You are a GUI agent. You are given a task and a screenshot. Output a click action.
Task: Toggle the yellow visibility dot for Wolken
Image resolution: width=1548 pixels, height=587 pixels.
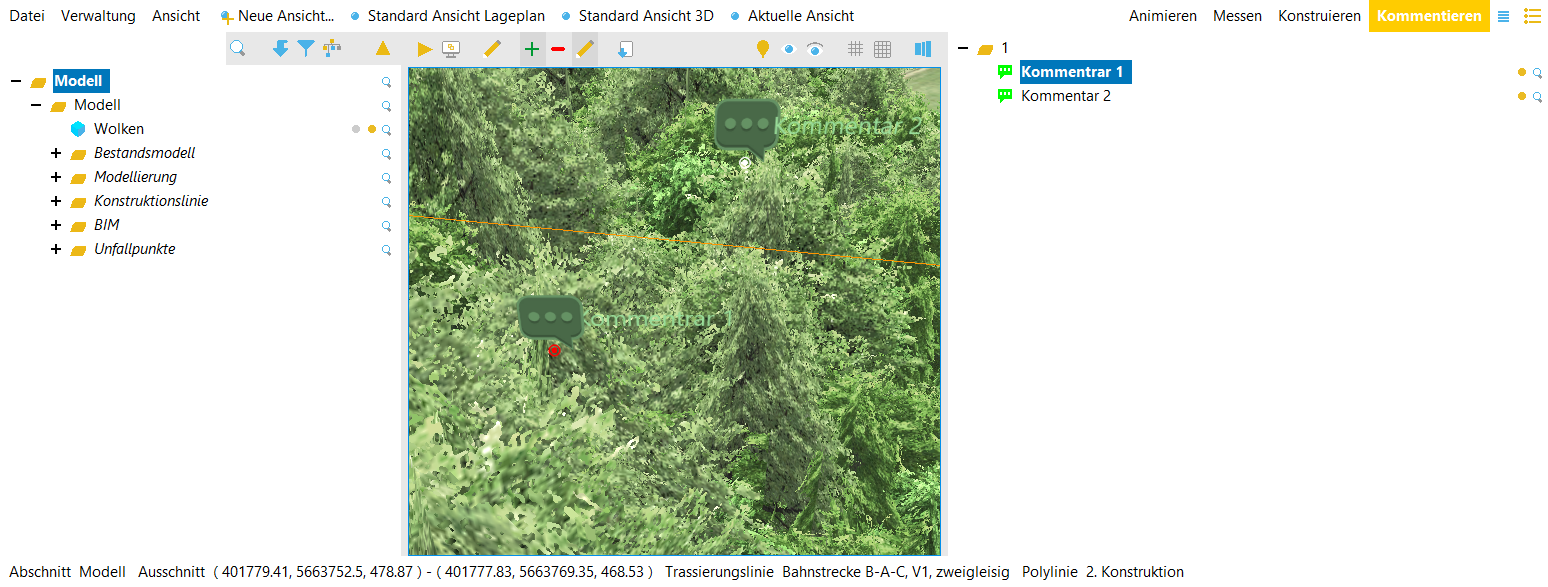tap(372, 129)
